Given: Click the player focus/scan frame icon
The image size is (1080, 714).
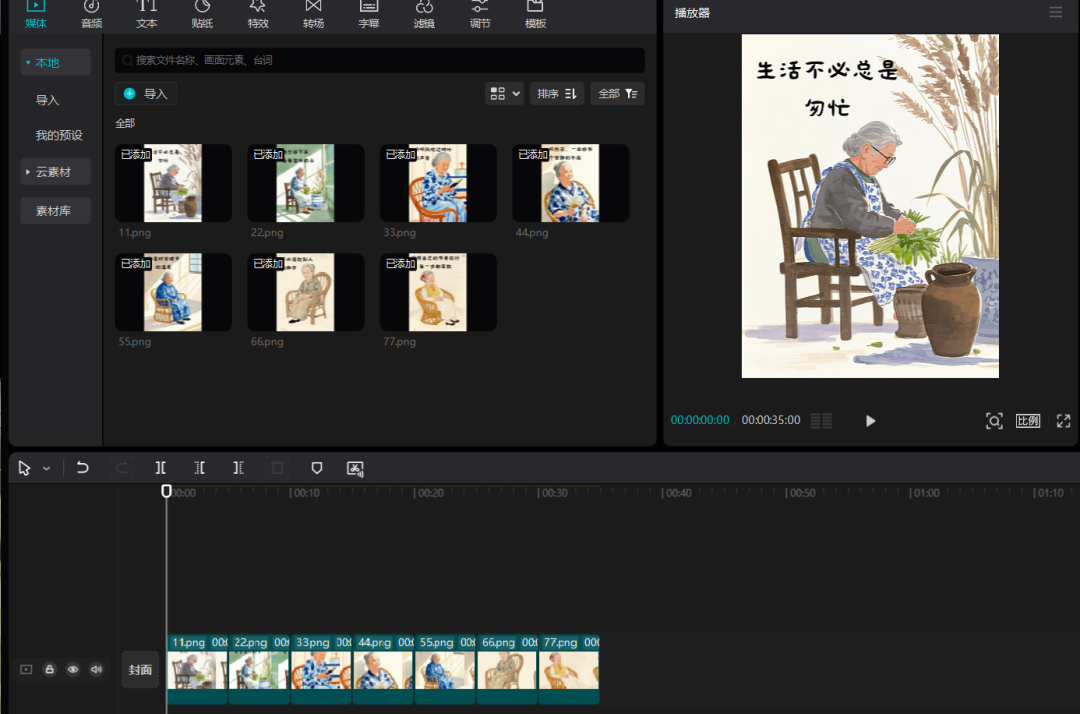Looking at the screenshot, I should pyautogui.click(x=994, y=421).
